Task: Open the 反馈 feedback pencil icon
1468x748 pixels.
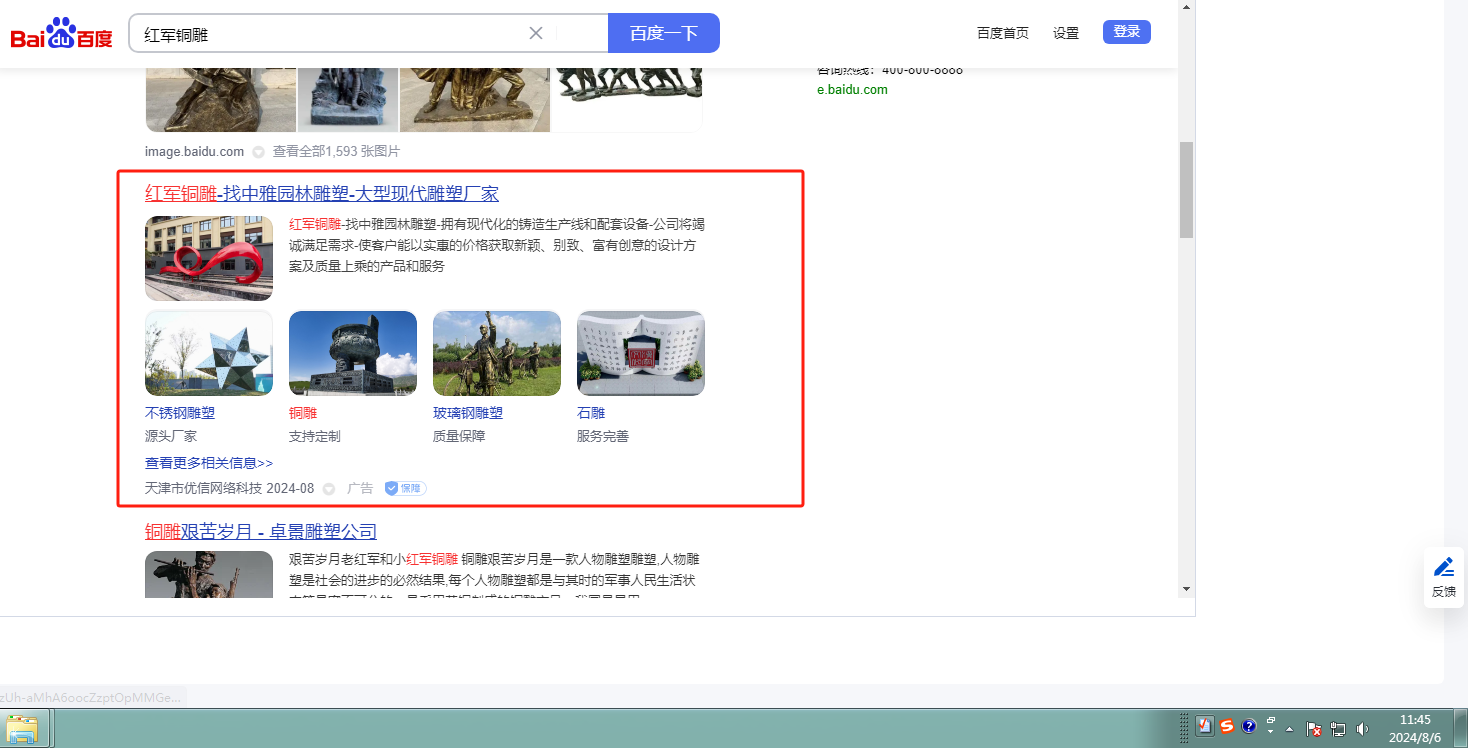Action: pos(1443,568)
